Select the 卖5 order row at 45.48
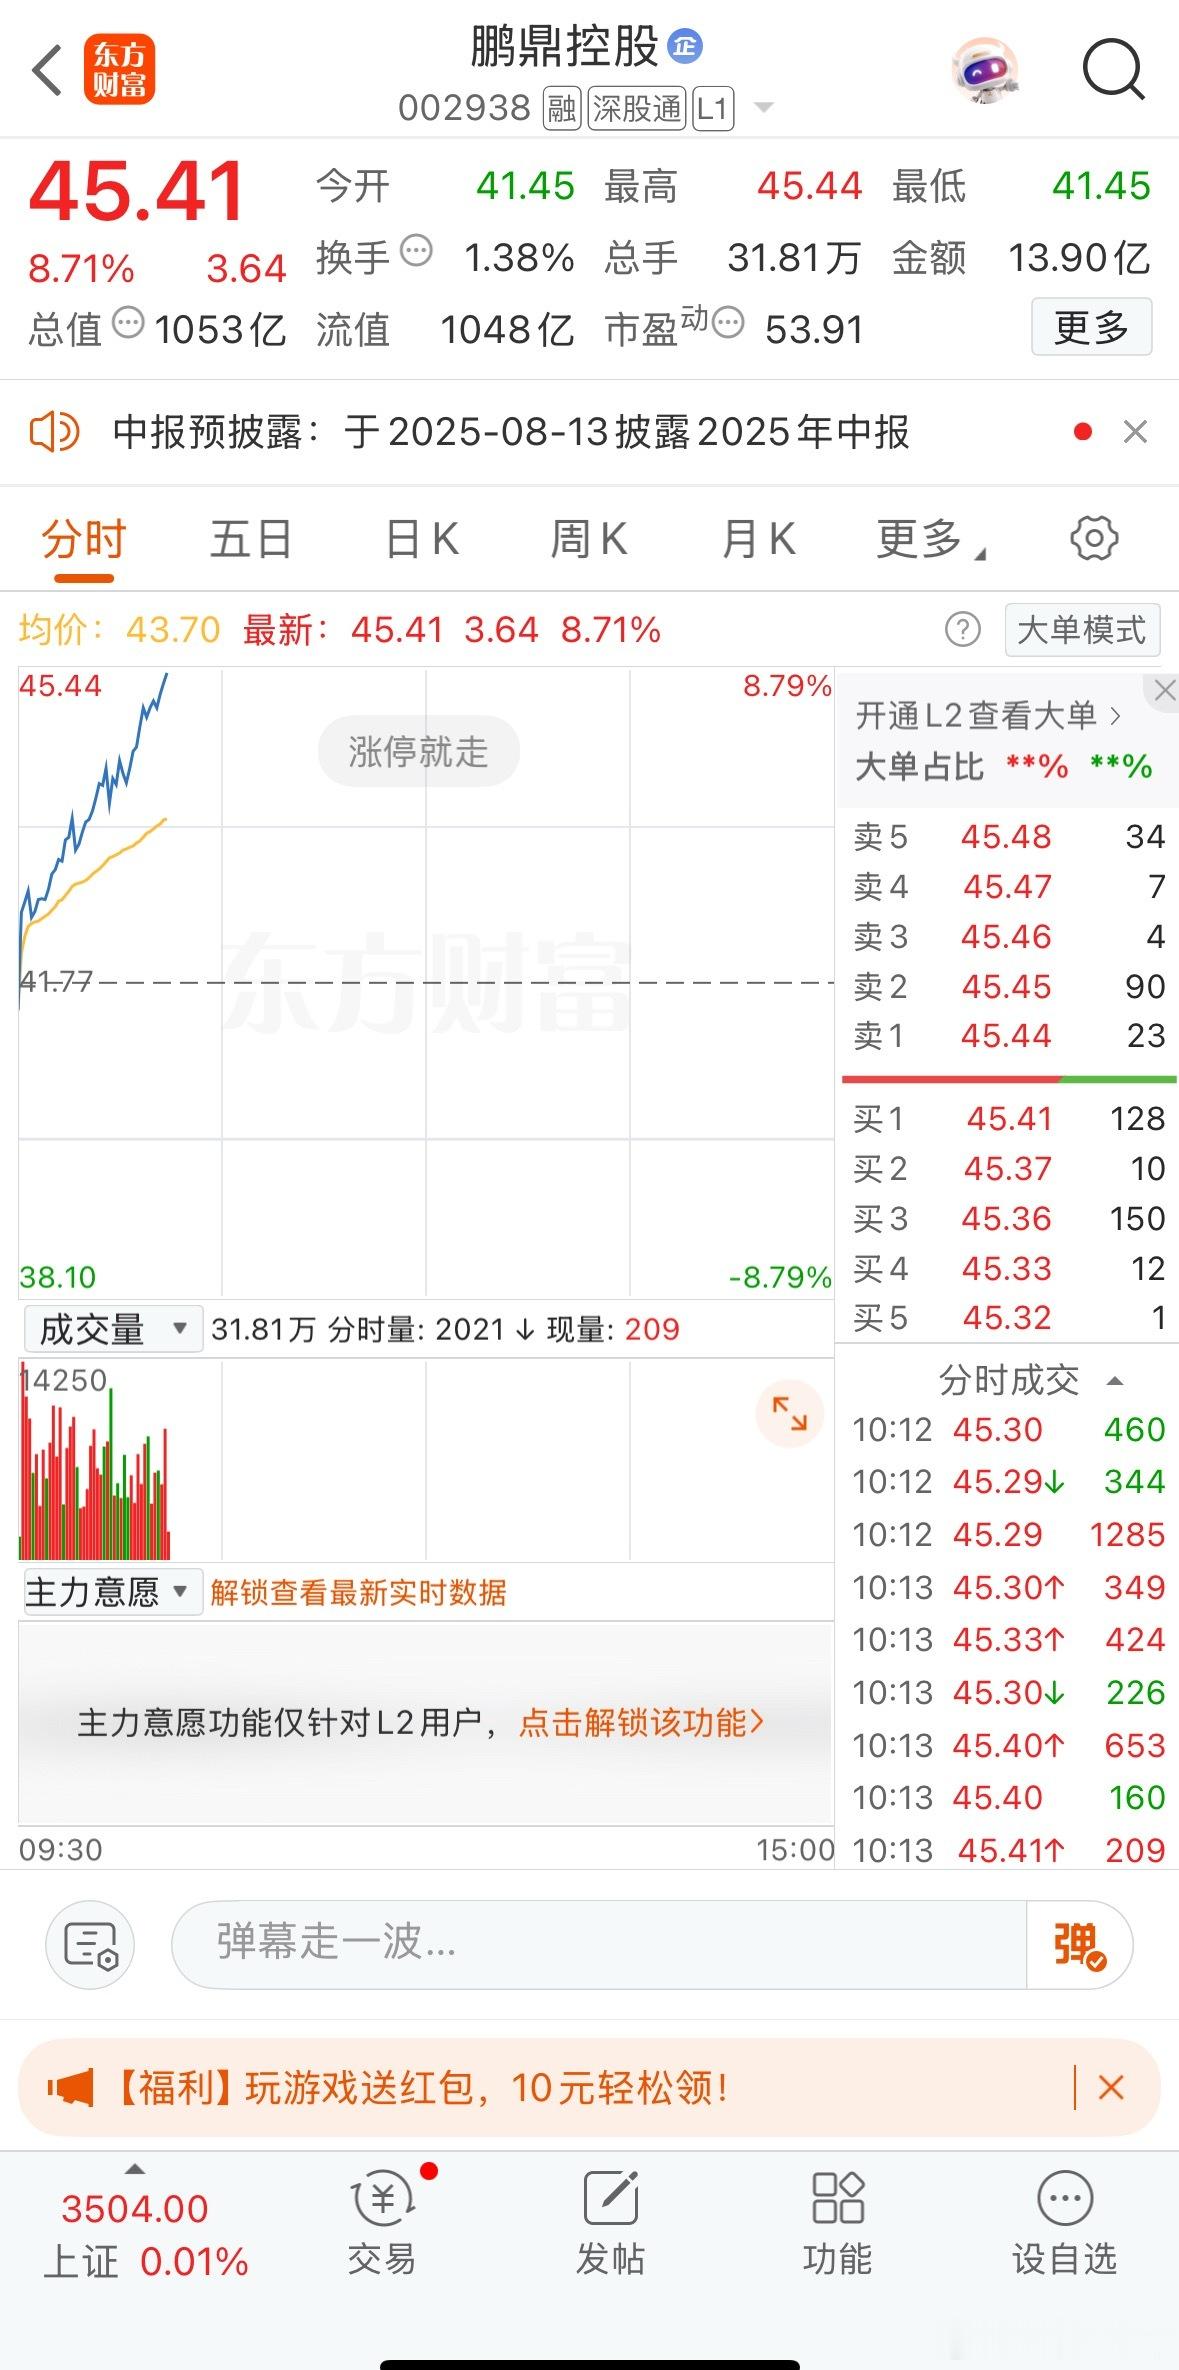1179x2370 pixels. pos(1008,836)
